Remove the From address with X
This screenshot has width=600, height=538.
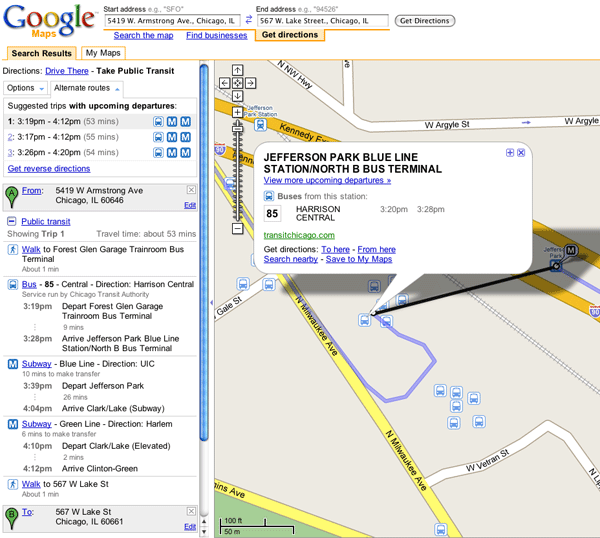click(191, 190)
